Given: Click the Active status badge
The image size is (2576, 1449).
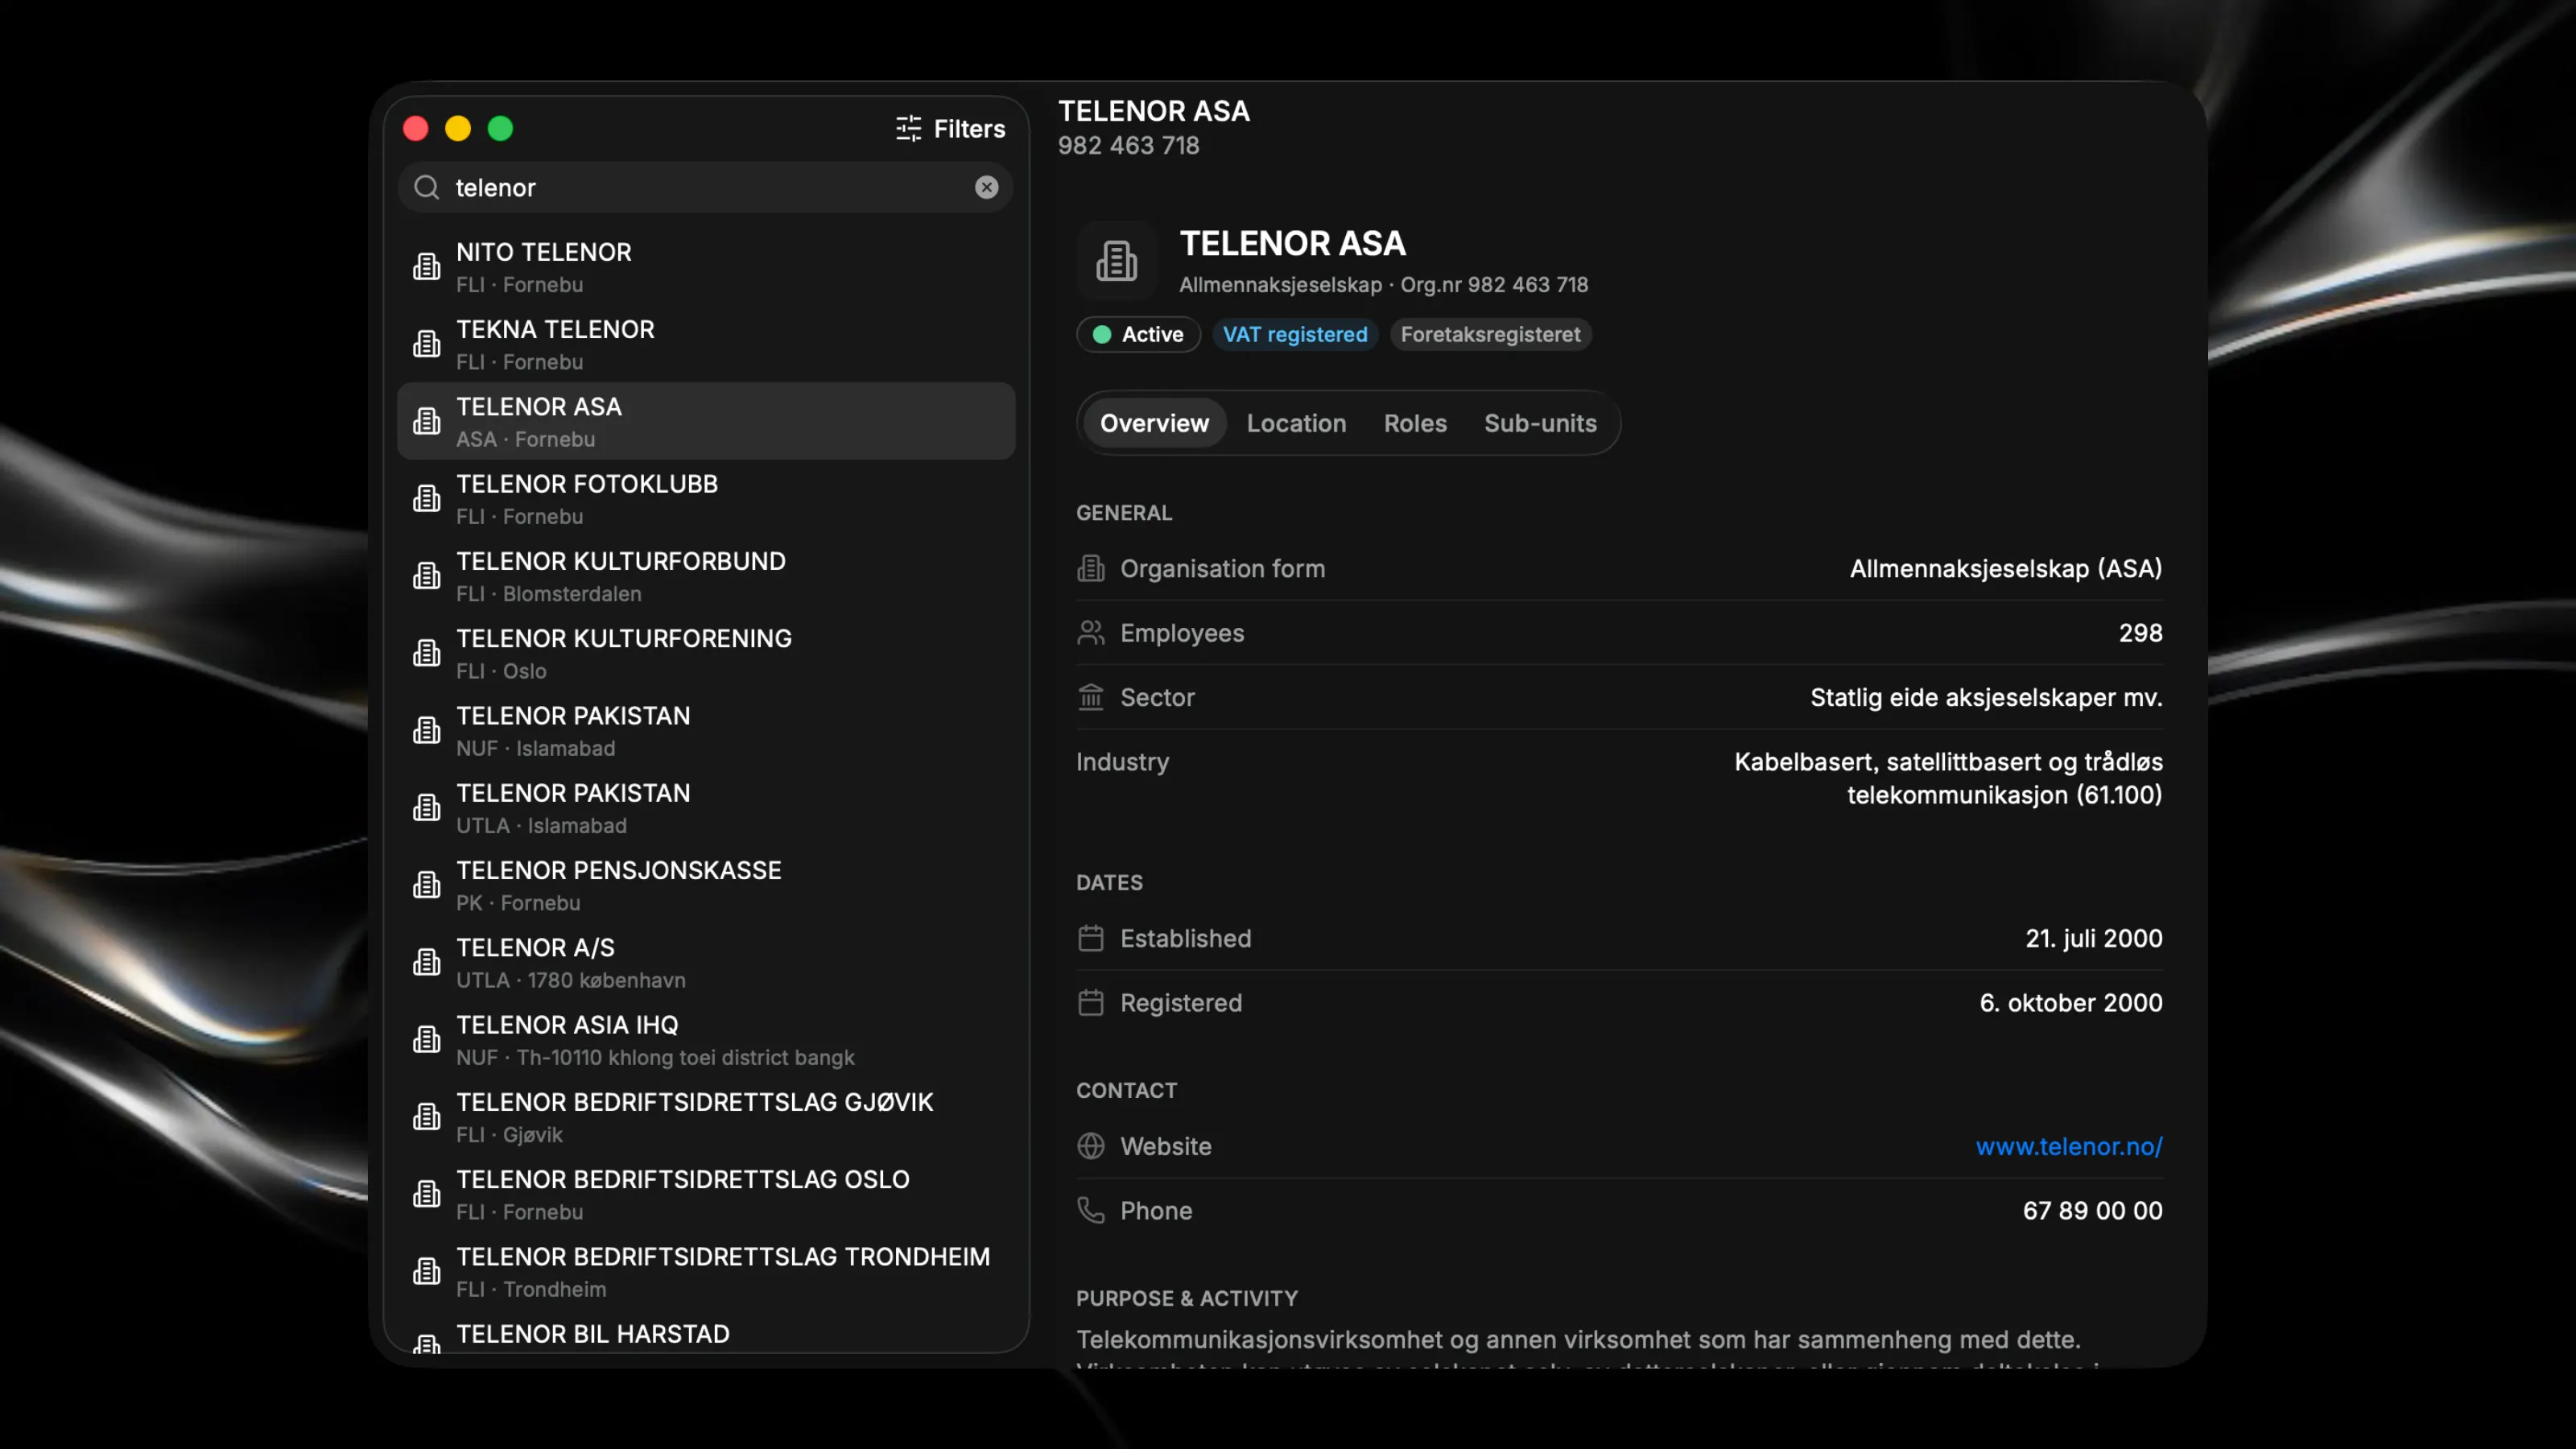Looking at the screenshot, I should 1138,334.
